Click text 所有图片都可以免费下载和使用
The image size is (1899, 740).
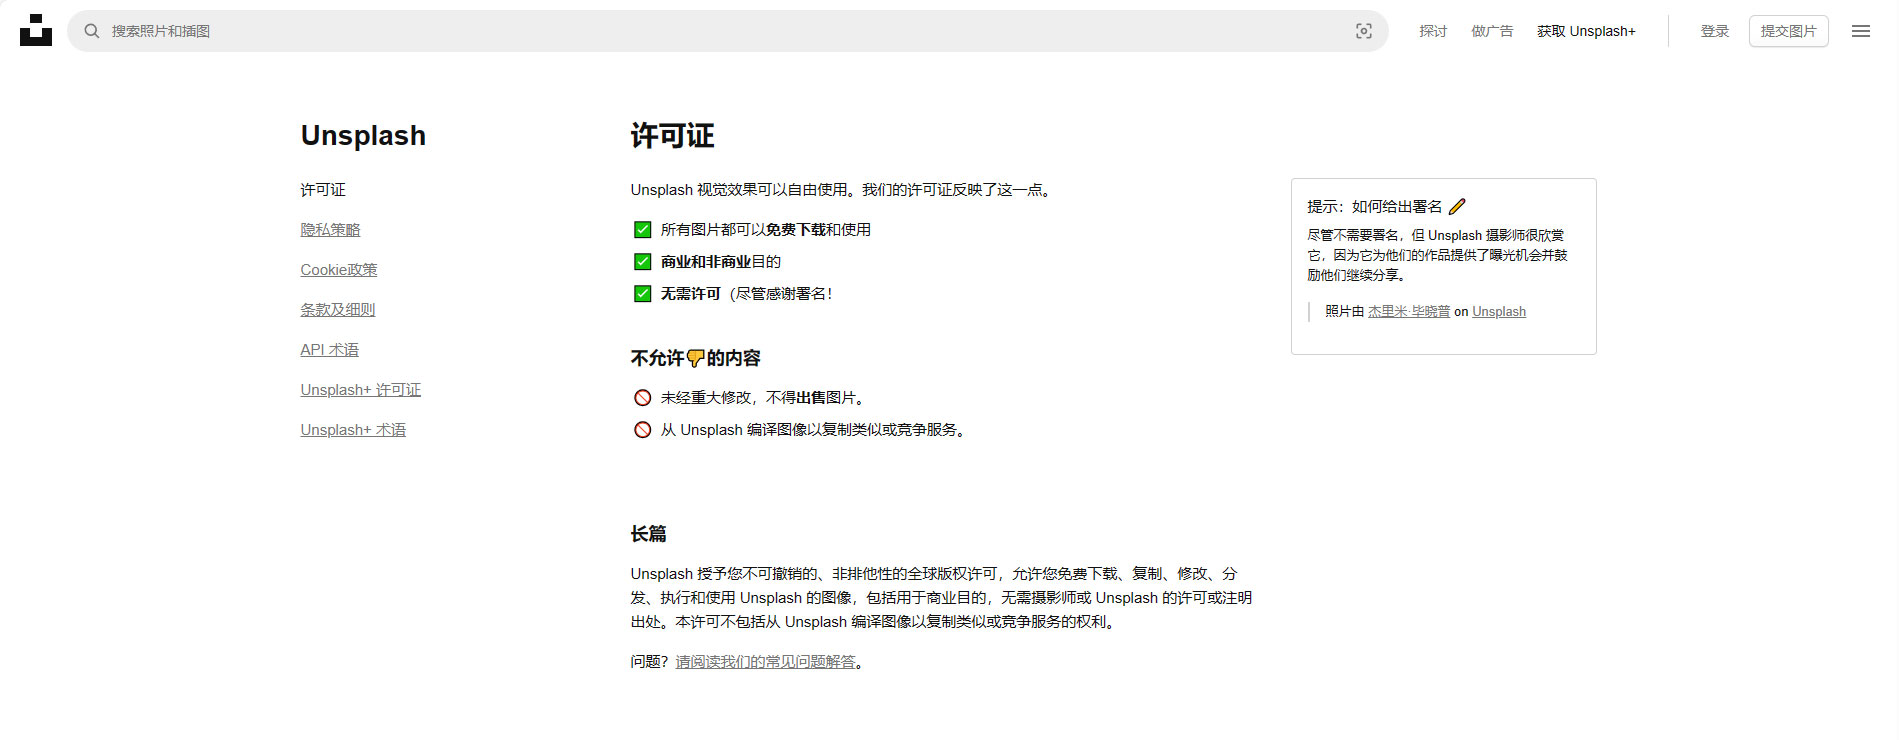click(x=766, y=230)
